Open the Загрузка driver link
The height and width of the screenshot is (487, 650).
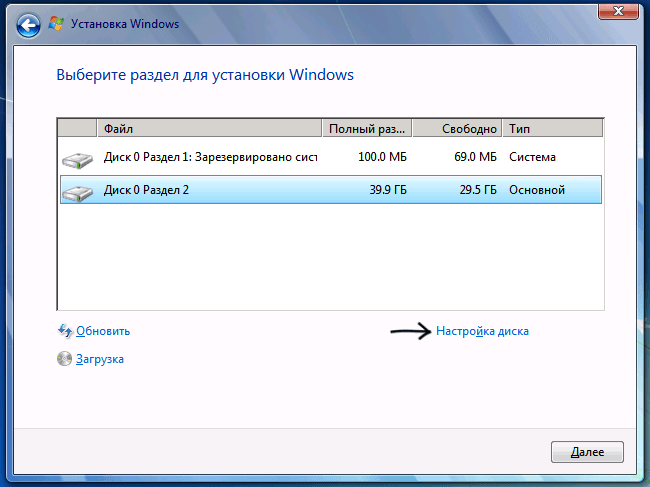click(x=100, y=359)
